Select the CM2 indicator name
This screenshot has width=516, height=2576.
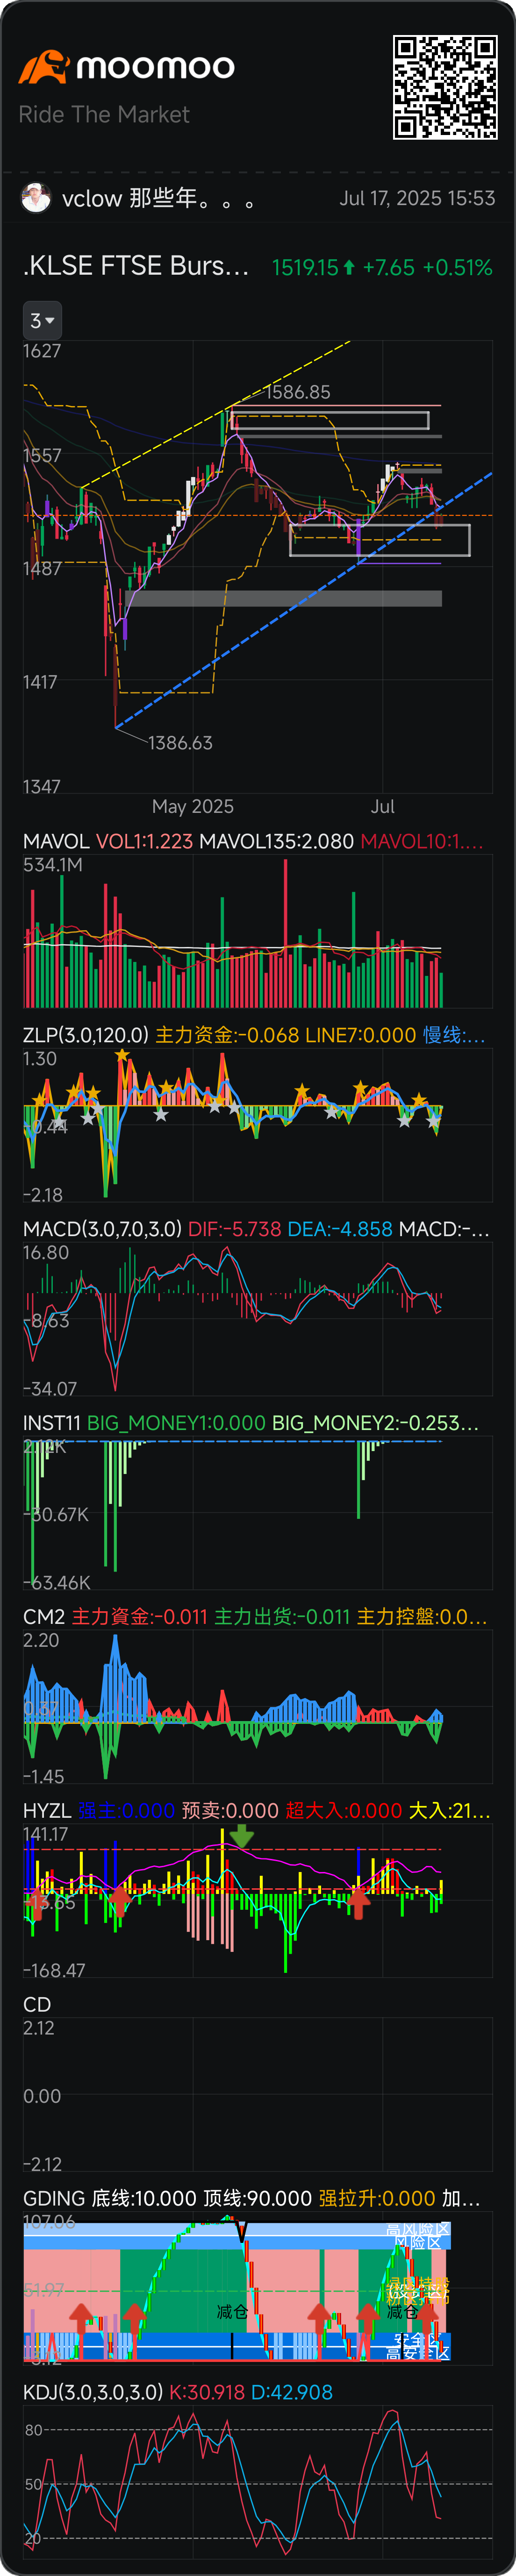point(44,1617)
